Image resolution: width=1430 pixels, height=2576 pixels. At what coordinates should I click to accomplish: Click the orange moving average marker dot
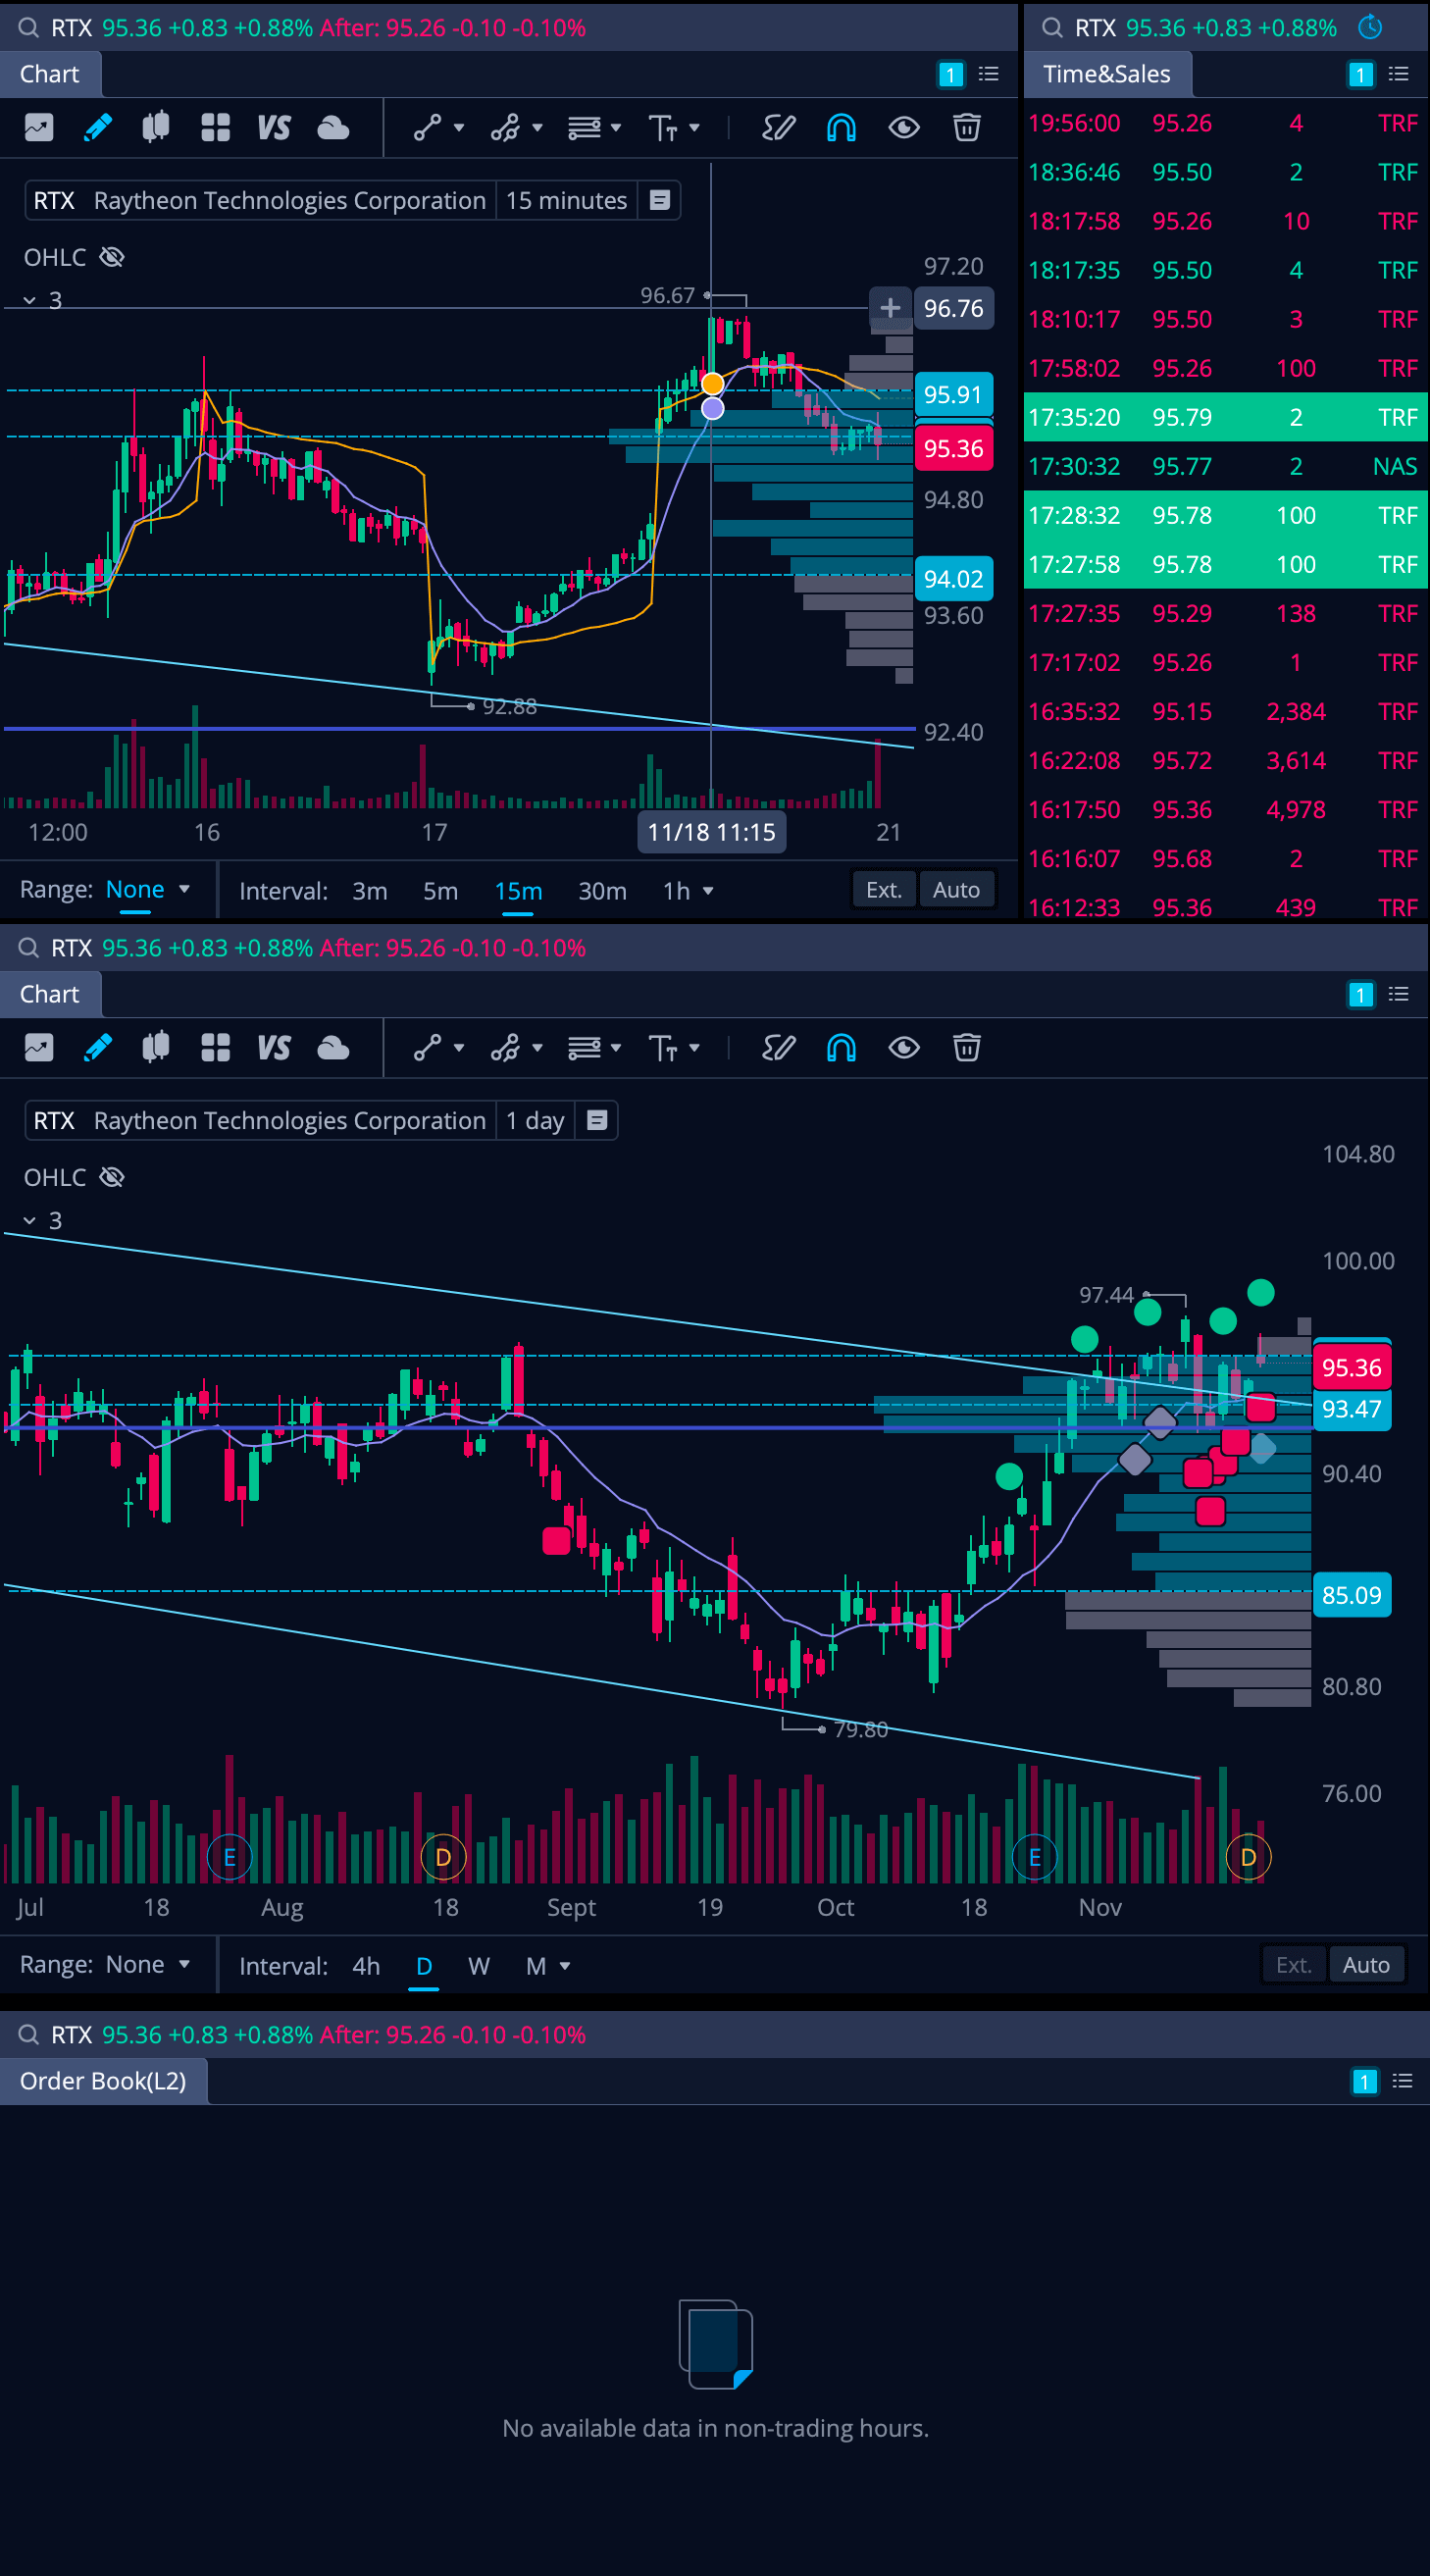(712, 384)
